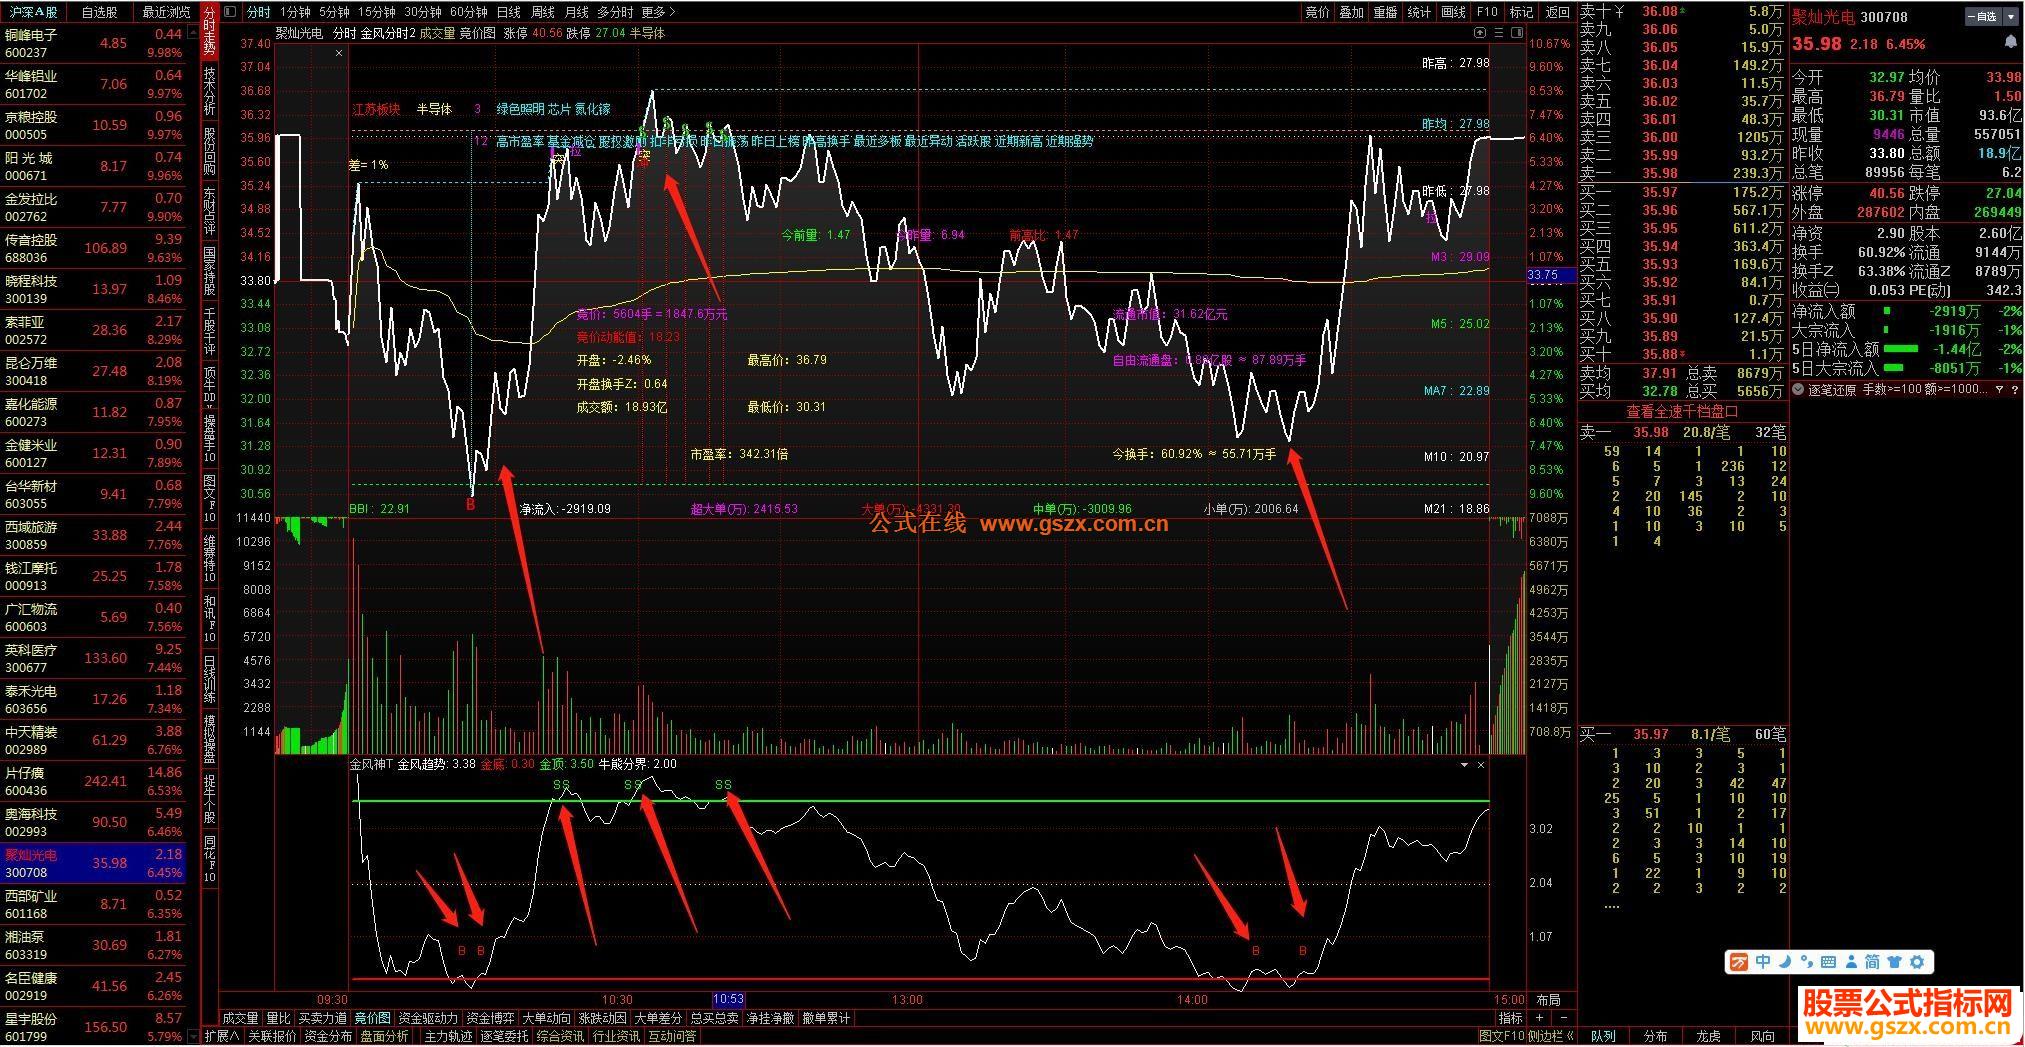Switch to 自选股 list tab

99,12
